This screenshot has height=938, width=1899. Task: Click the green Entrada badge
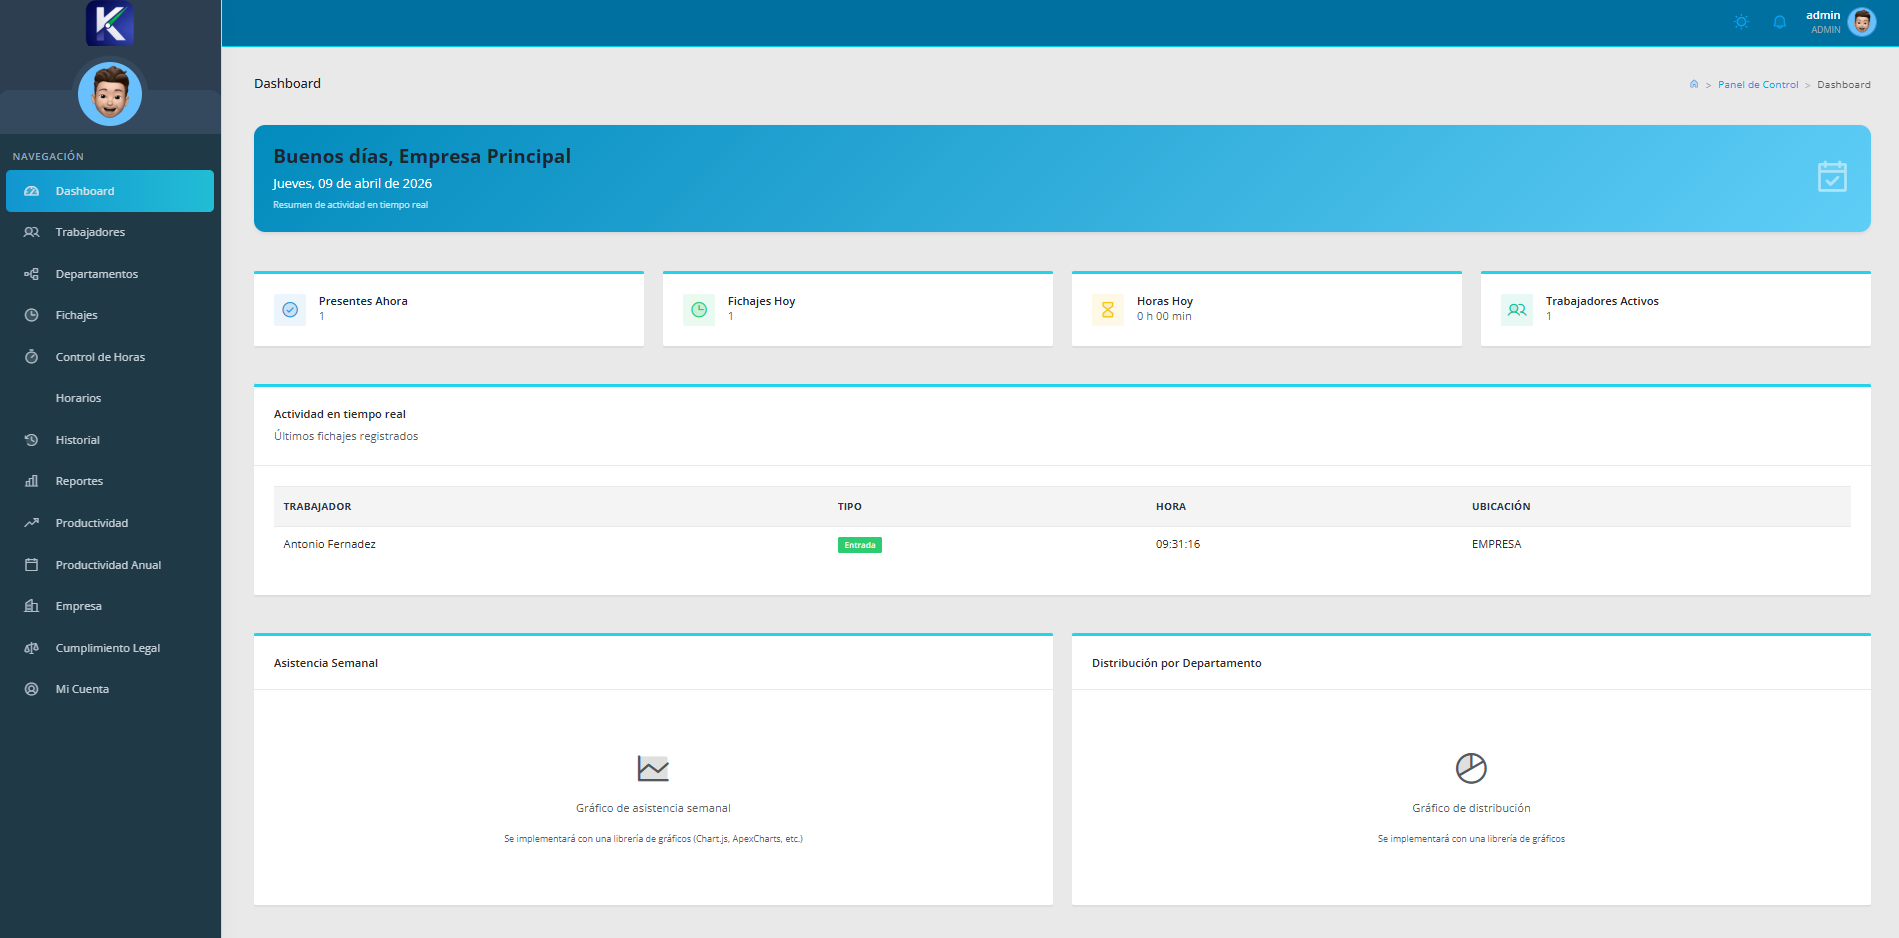[860, 545]
